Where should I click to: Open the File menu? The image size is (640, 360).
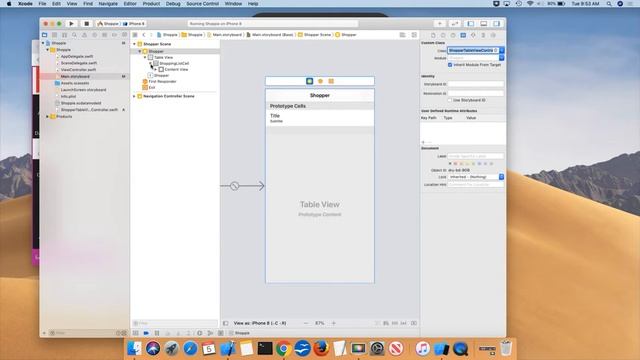(x=42, y=4)
